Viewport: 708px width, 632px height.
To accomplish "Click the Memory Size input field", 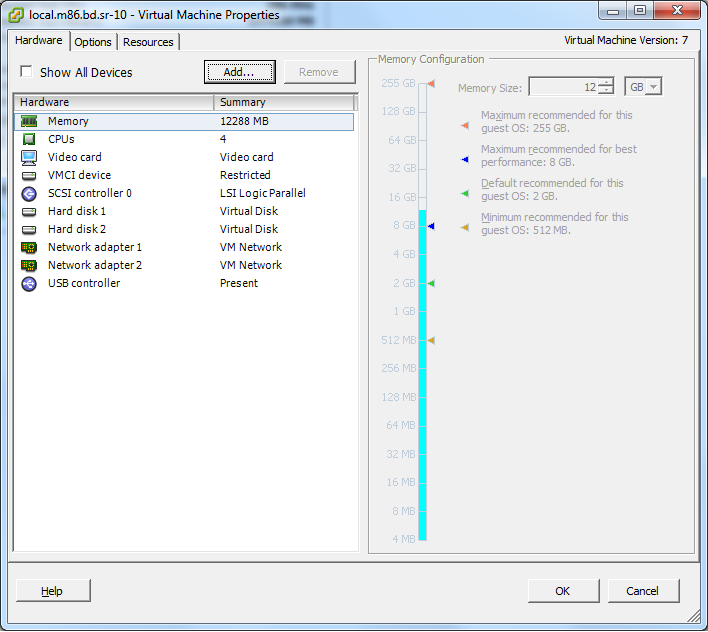I will [563, 87].
